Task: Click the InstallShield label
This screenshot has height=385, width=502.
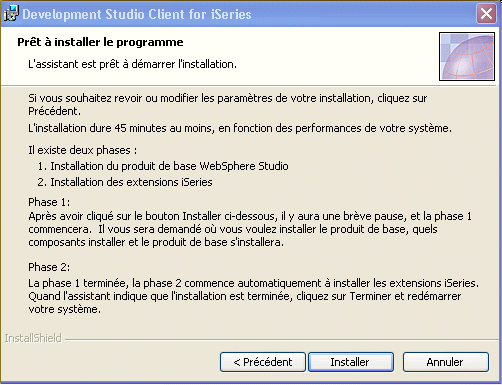Action: pos(33,338)
